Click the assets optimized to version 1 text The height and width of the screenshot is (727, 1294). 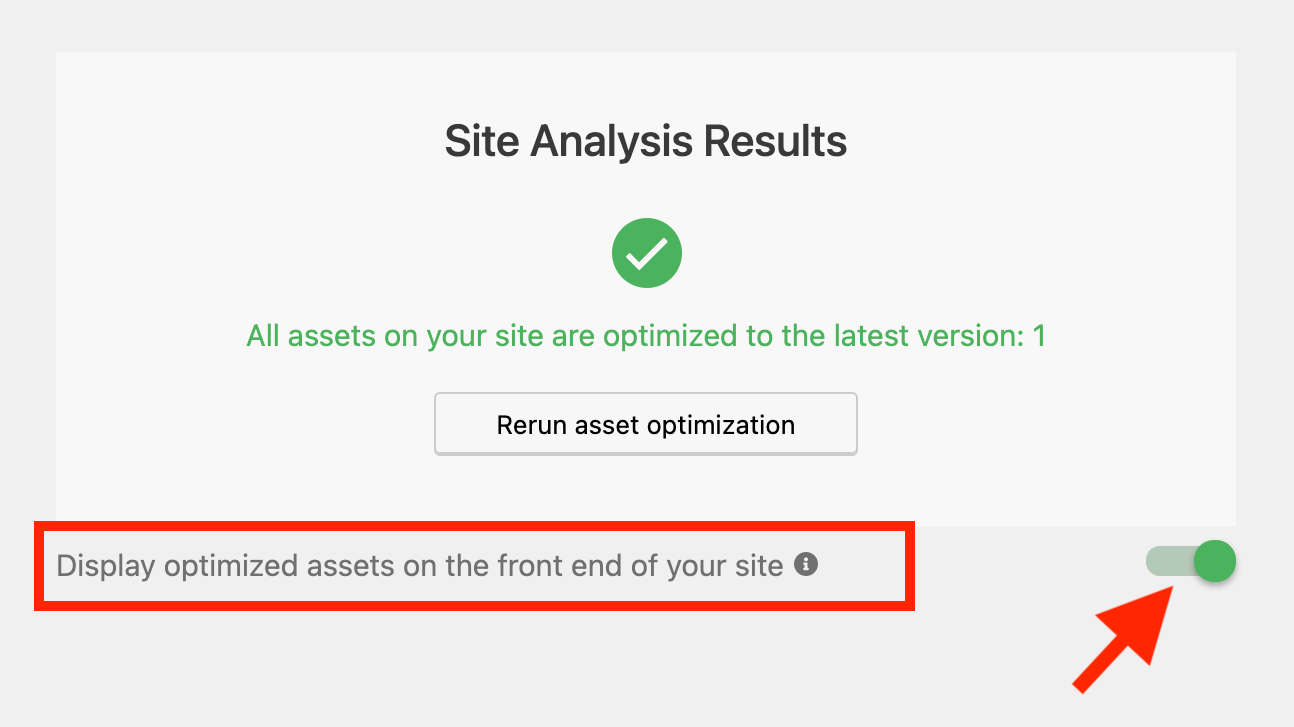(646, 336)
